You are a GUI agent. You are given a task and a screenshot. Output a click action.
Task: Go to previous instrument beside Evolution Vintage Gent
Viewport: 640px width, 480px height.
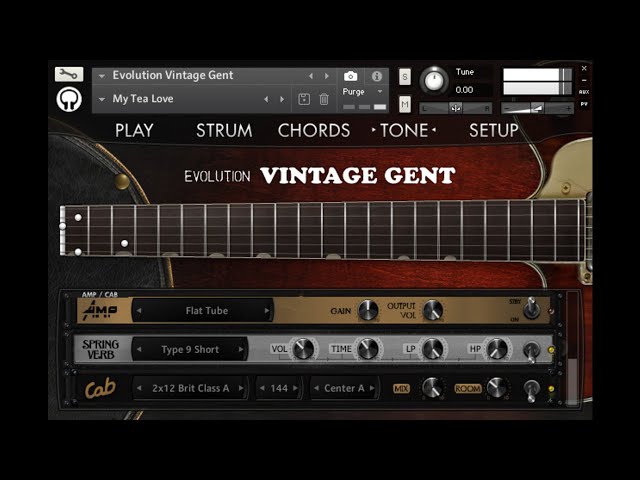311,76
